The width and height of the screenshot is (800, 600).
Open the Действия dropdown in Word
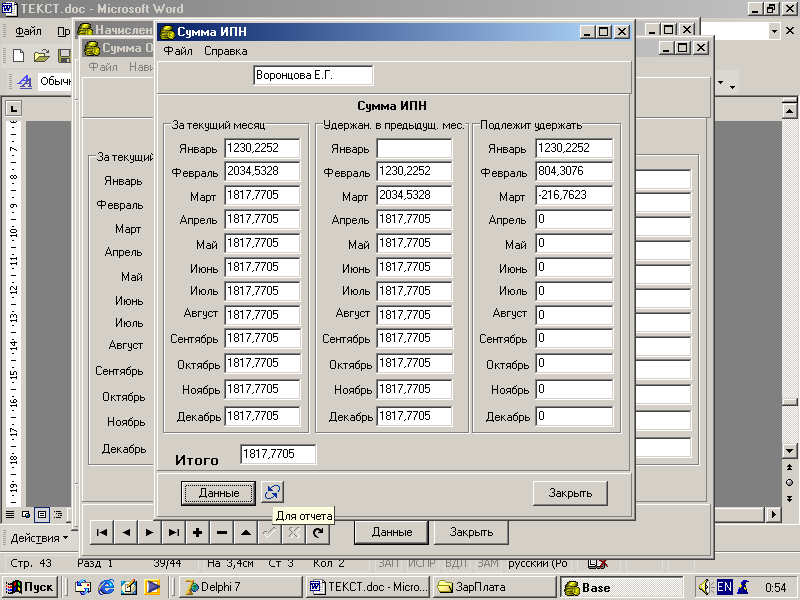click(40, 538)
